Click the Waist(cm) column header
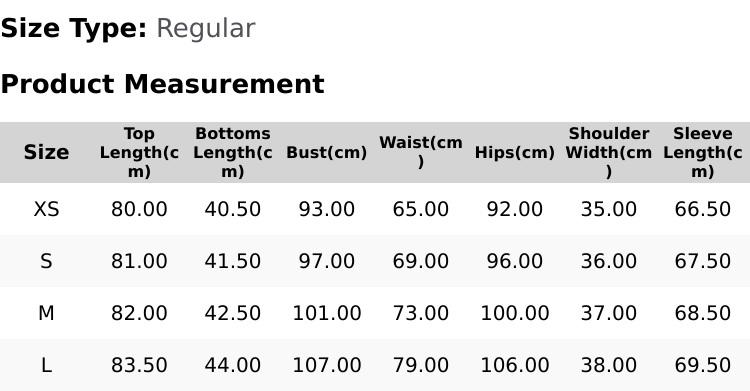 click(420, 152)
